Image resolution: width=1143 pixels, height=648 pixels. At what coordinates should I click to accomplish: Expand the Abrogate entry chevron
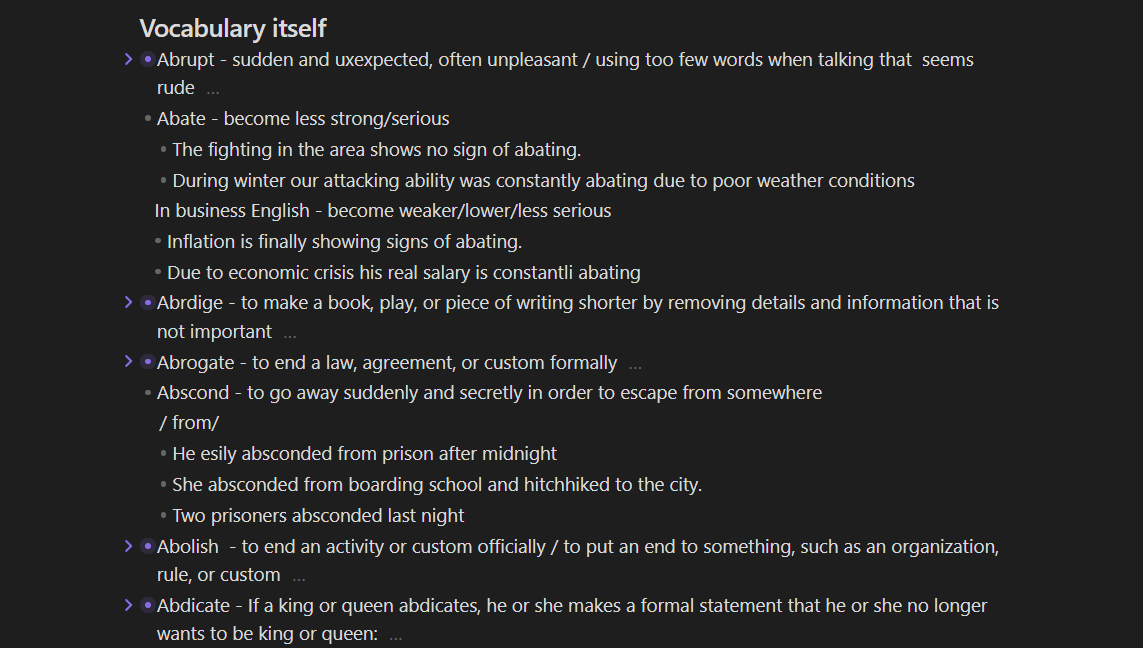128,362
